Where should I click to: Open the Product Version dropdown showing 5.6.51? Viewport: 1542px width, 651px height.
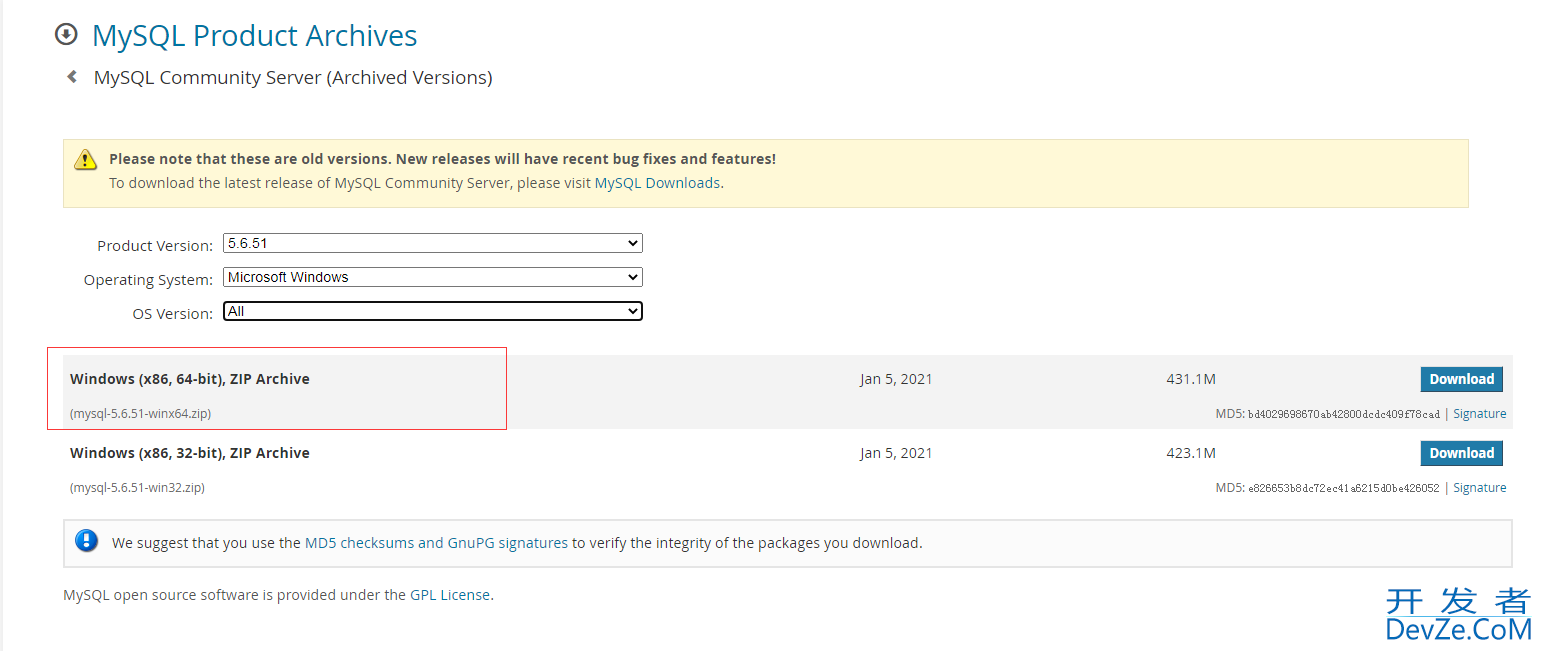point(433,243)
